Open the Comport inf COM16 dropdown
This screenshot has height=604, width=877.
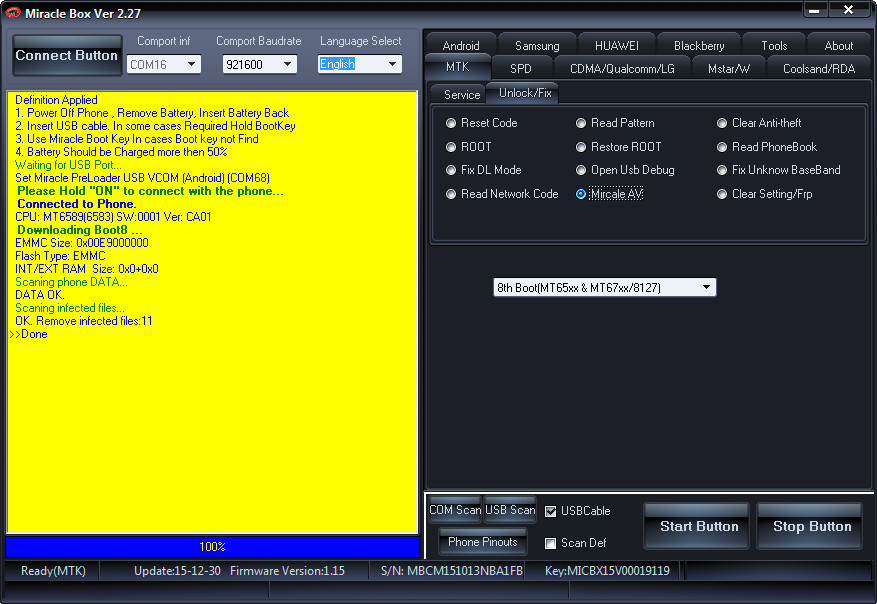(x=164, y=64)
